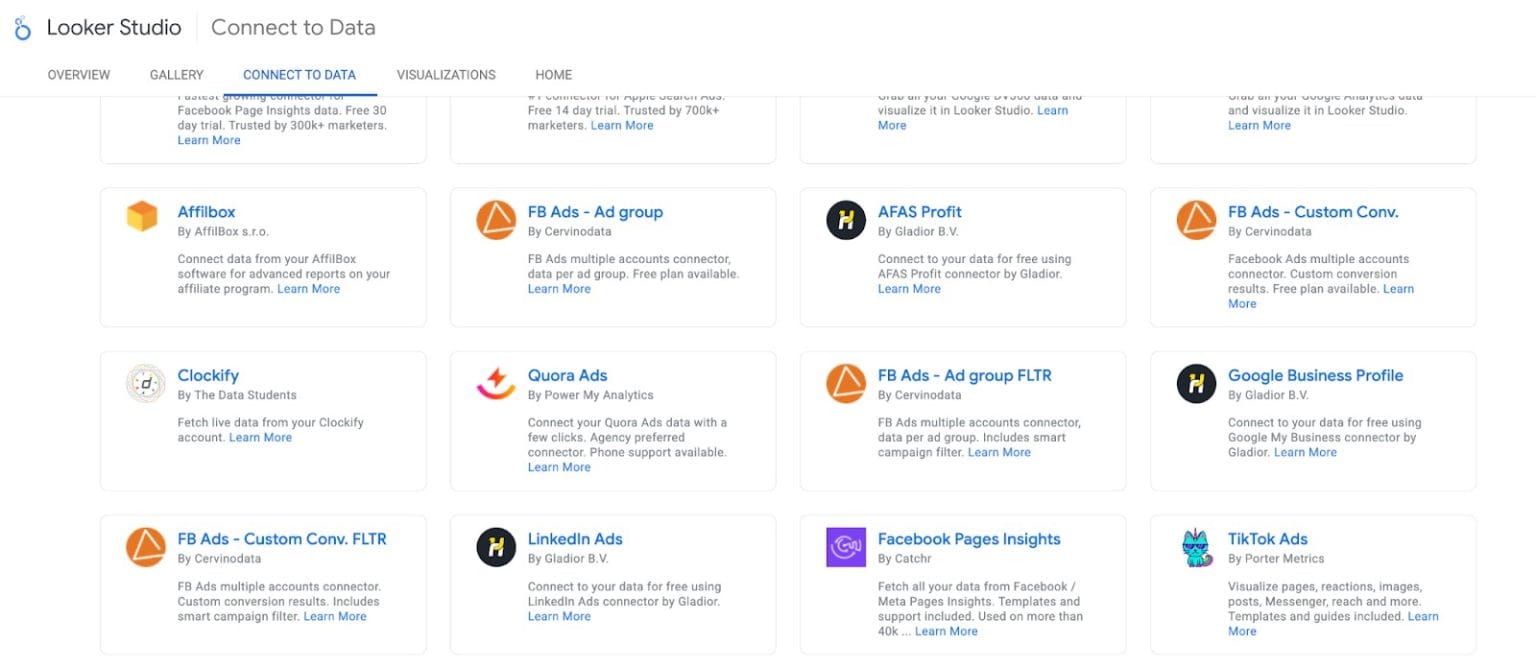Click Learn More under Quora Ads description
Image resolution: width=1536 pixels, height=667 pixels.
(559, 467)
